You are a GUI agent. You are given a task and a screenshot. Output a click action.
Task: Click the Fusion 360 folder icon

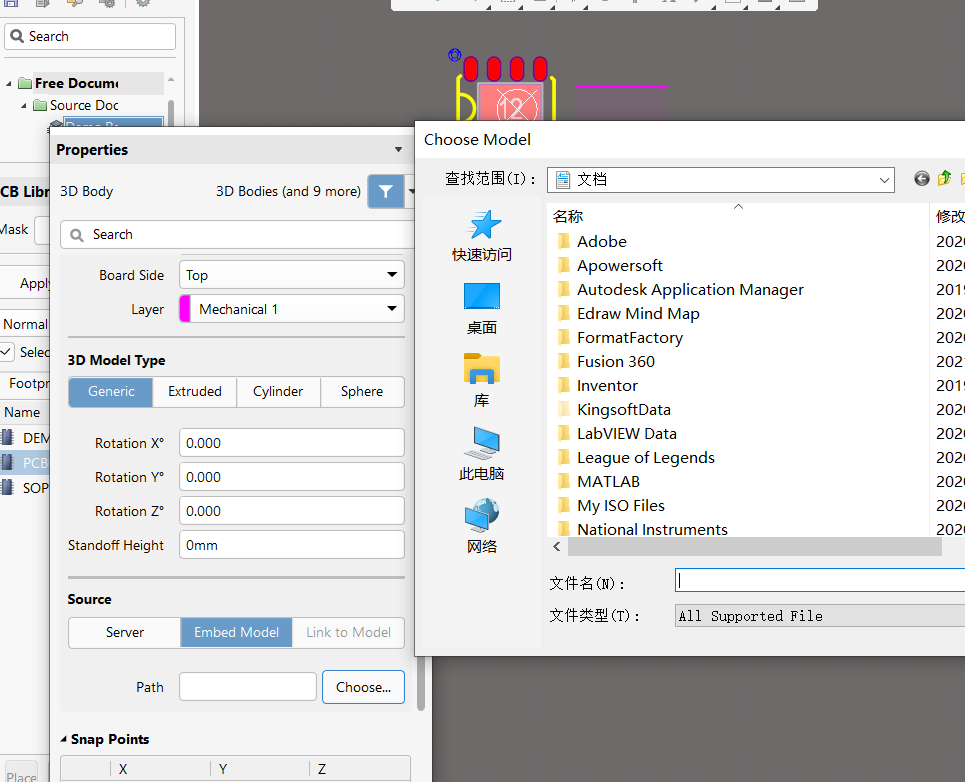click(x=564, y=361)
